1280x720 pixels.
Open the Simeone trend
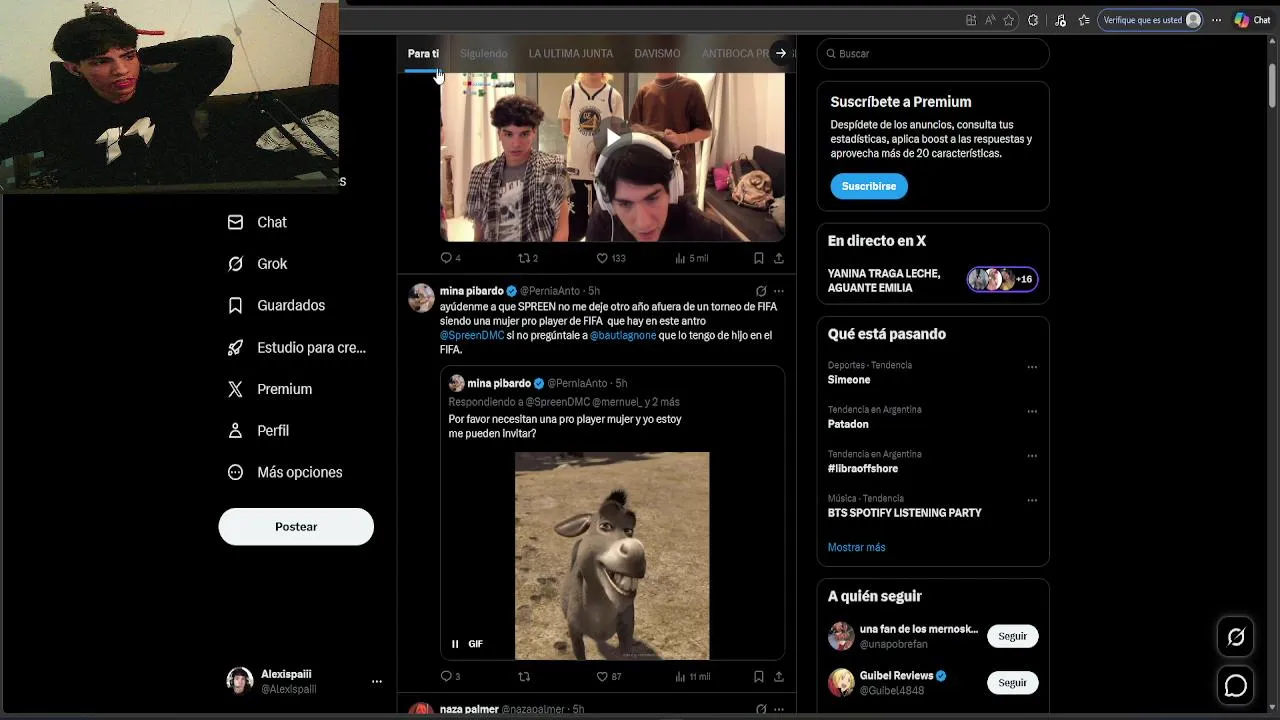(849, 380)
